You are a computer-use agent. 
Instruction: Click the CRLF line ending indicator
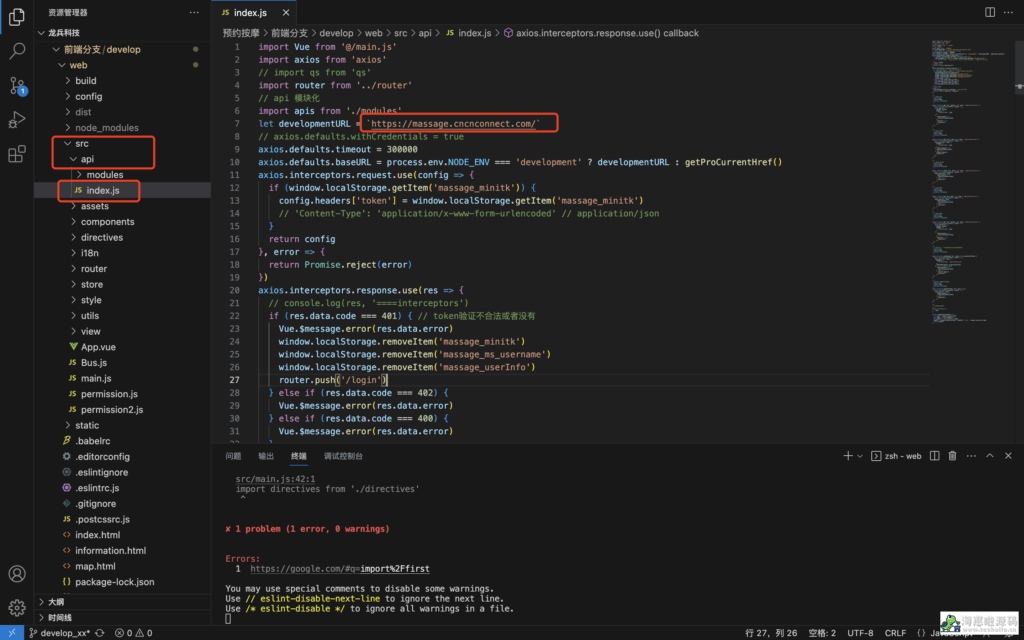pos(895,633)
